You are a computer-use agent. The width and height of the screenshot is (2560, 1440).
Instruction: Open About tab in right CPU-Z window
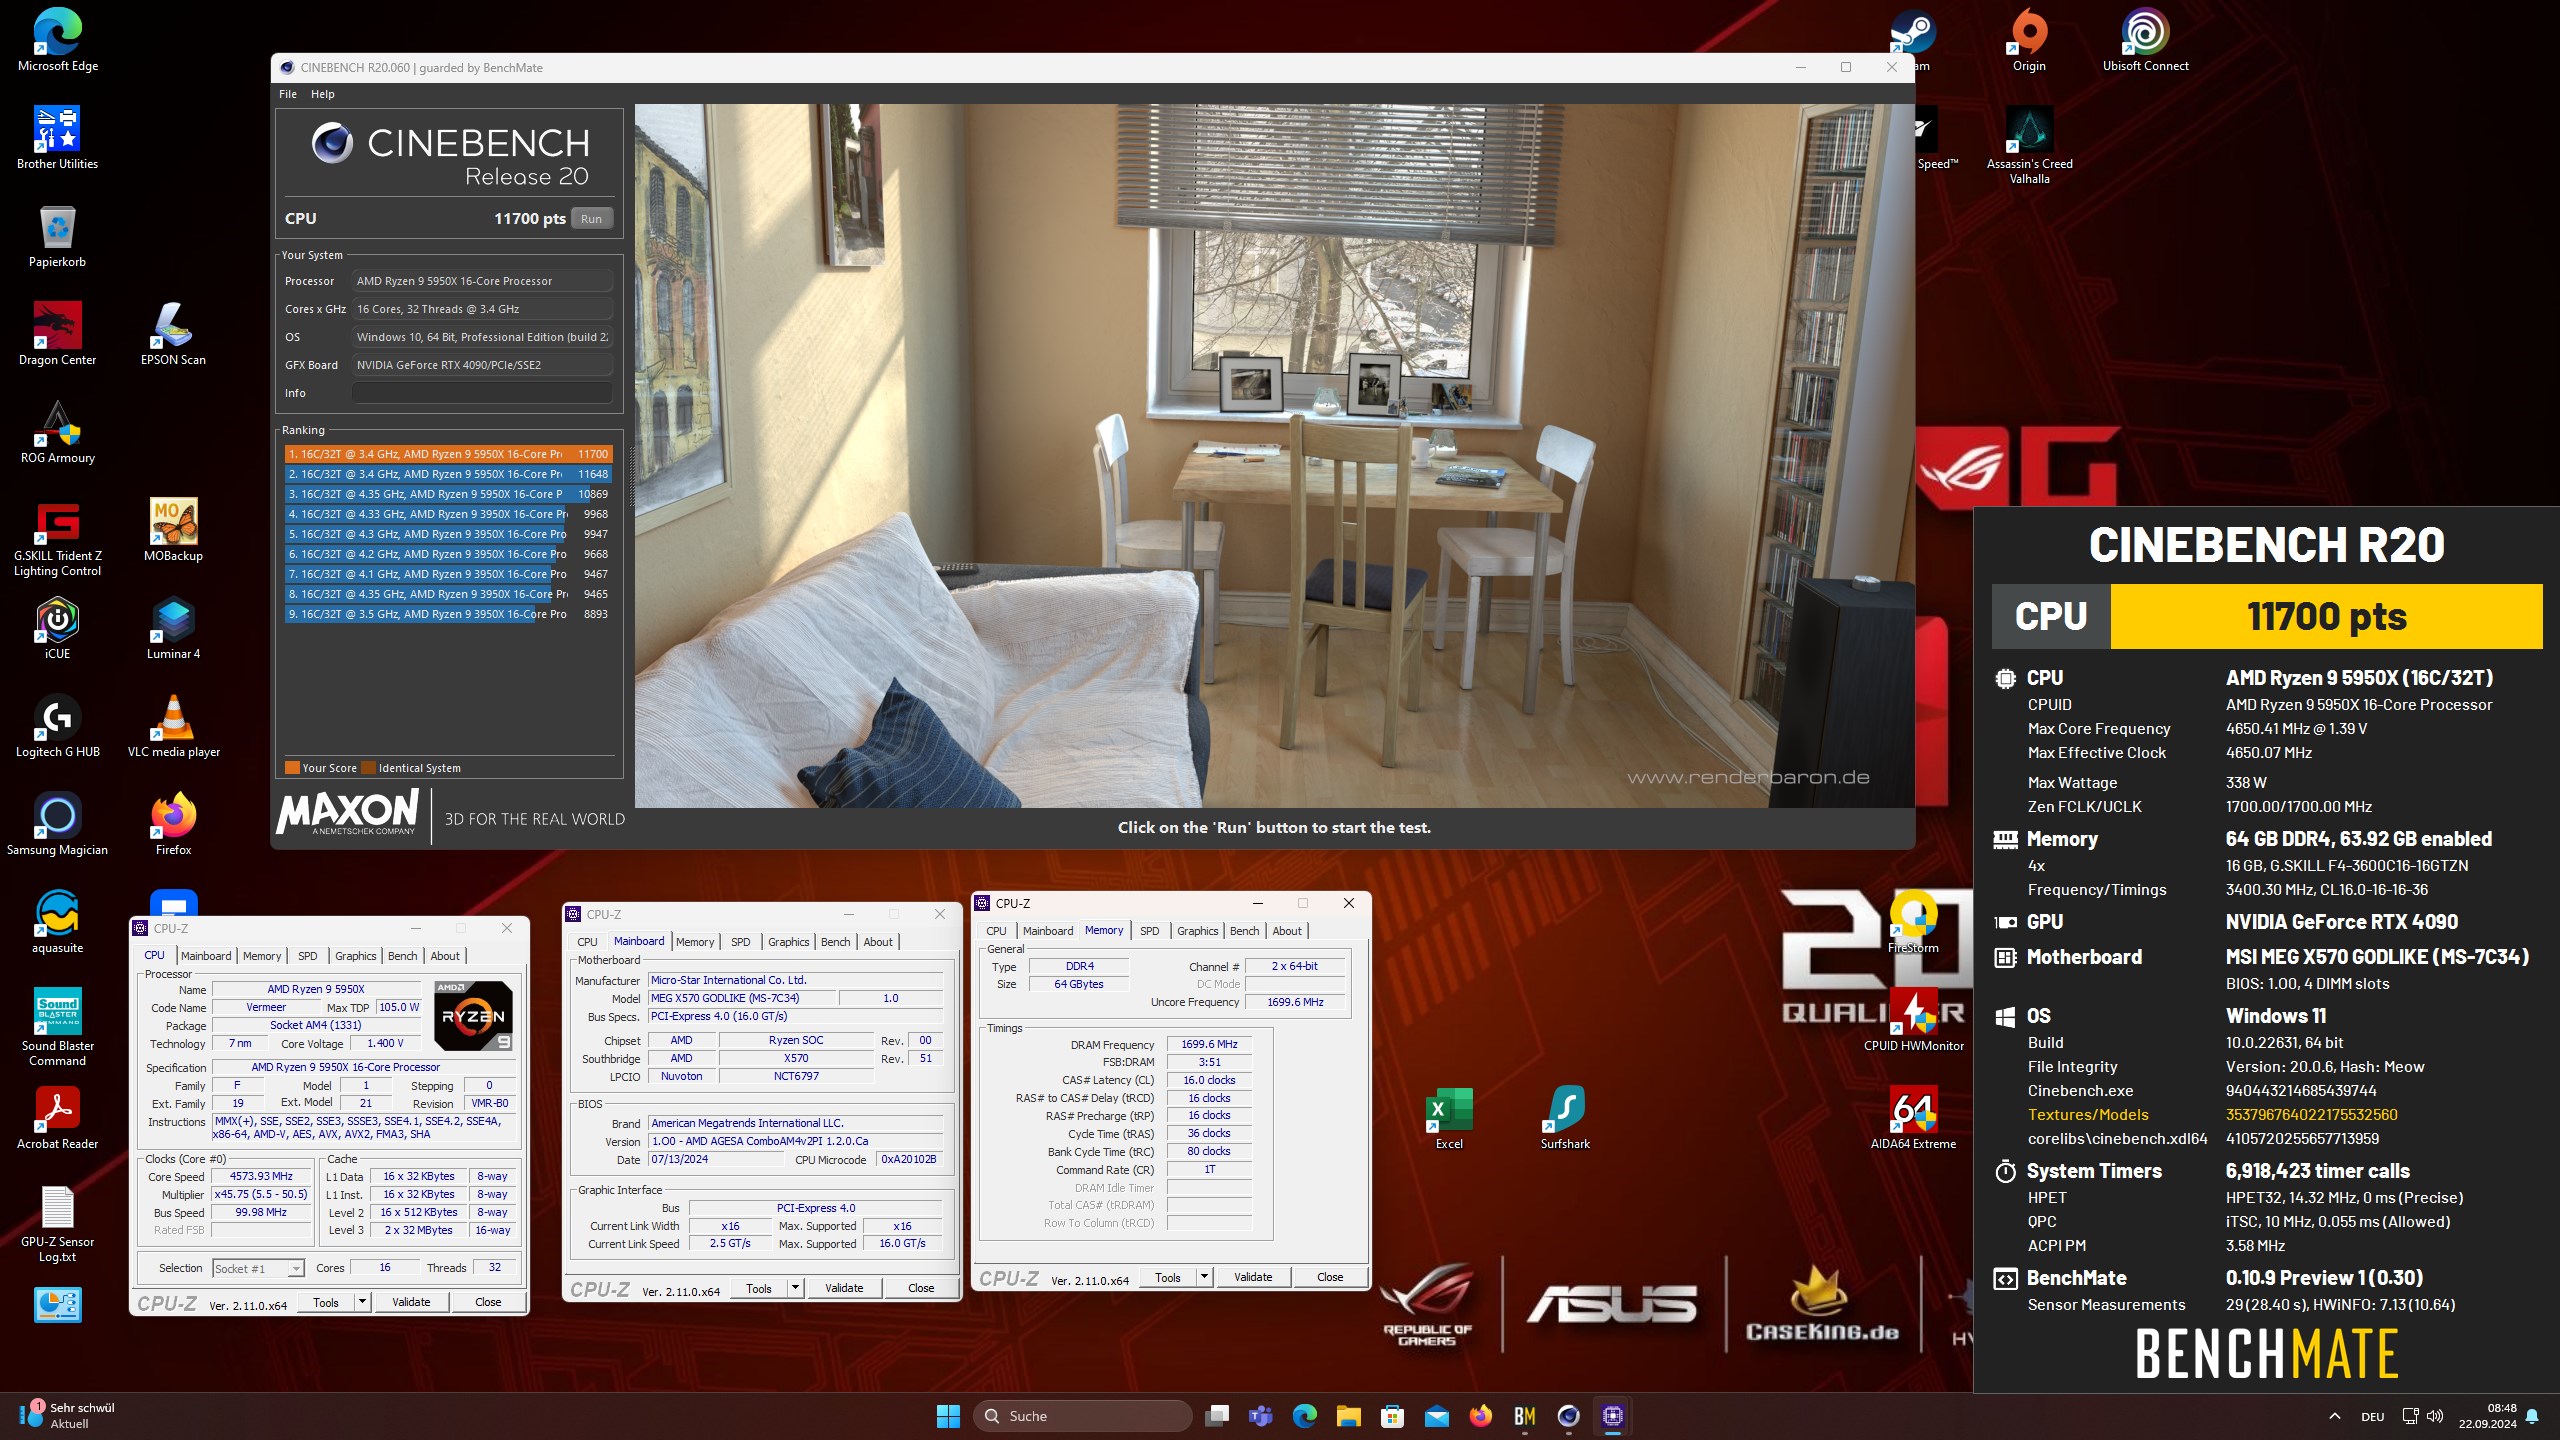tap(1286, 931)
